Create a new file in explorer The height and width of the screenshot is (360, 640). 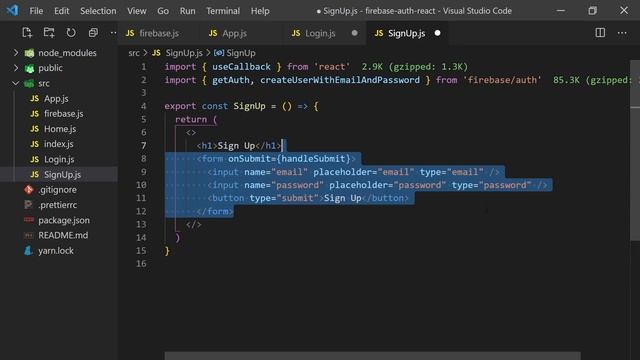click(27, 33)
